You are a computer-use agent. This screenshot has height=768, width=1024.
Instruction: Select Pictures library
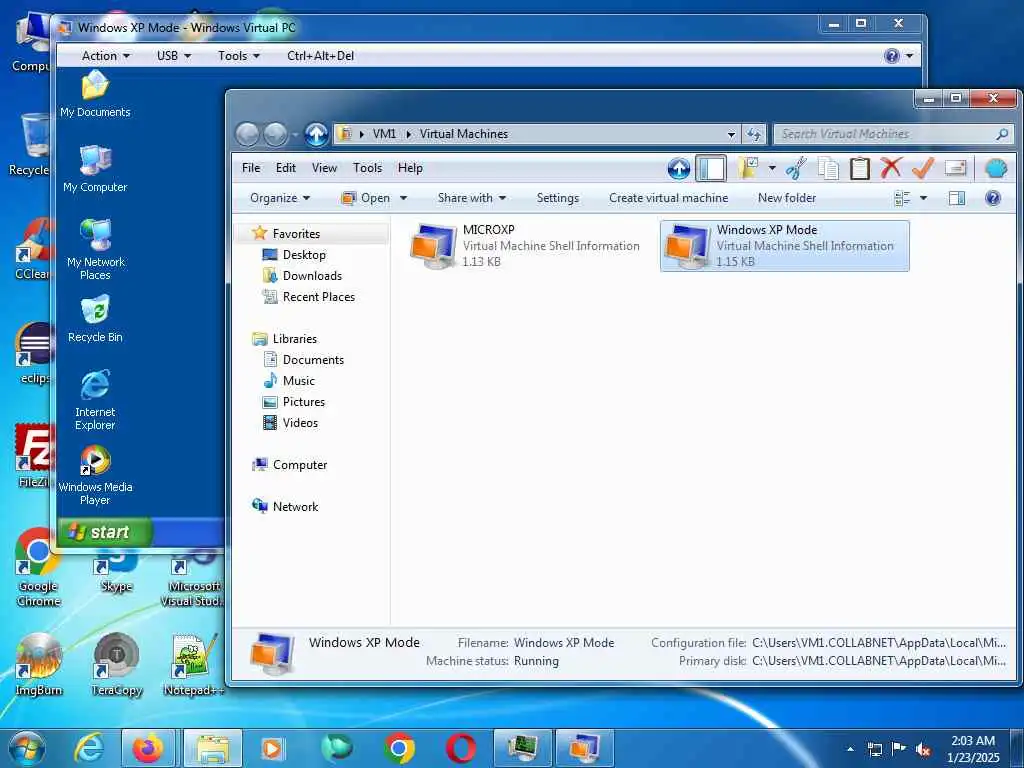tap(304, 402)
